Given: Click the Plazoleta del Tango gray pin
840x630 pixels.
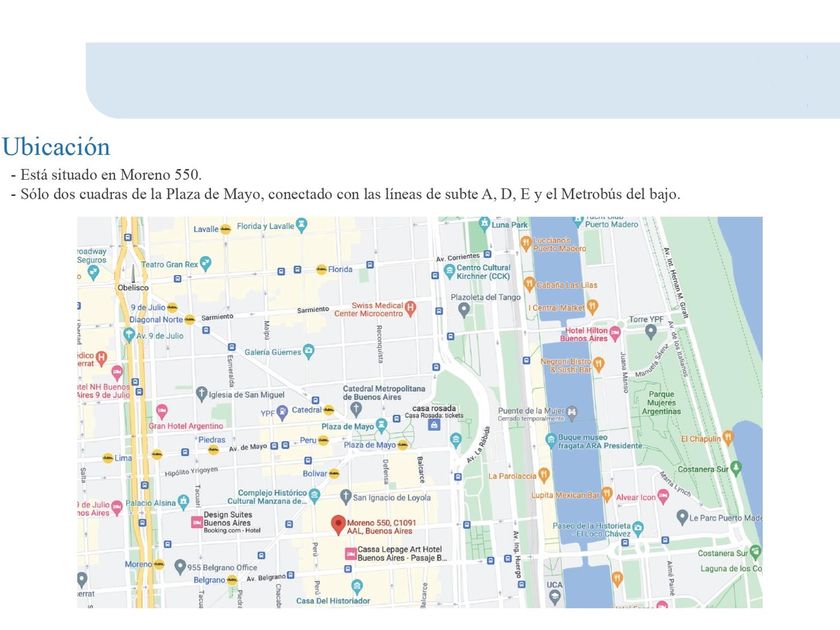Looking at the screenshot, I should 464,310.
